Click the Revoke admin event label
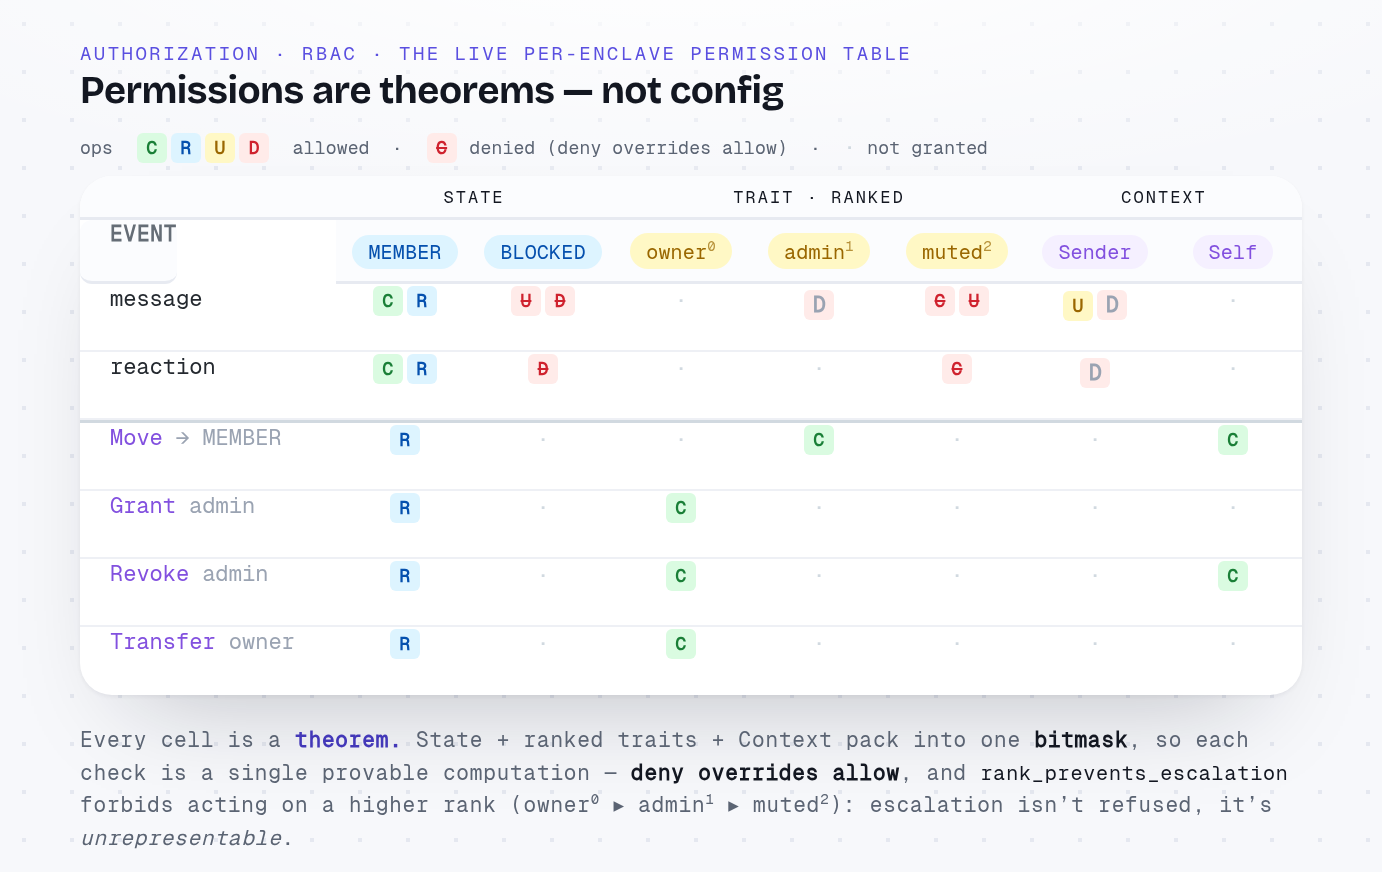Viewport: 1382px width, 872px height. [x=189, y=574]
